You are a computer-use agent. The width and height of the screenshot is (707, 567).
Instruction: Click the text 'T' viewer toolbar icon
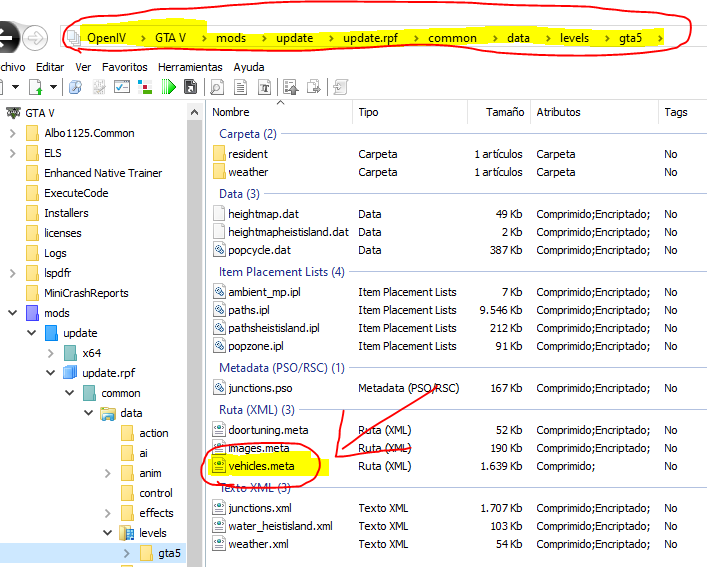click(265, 87)
